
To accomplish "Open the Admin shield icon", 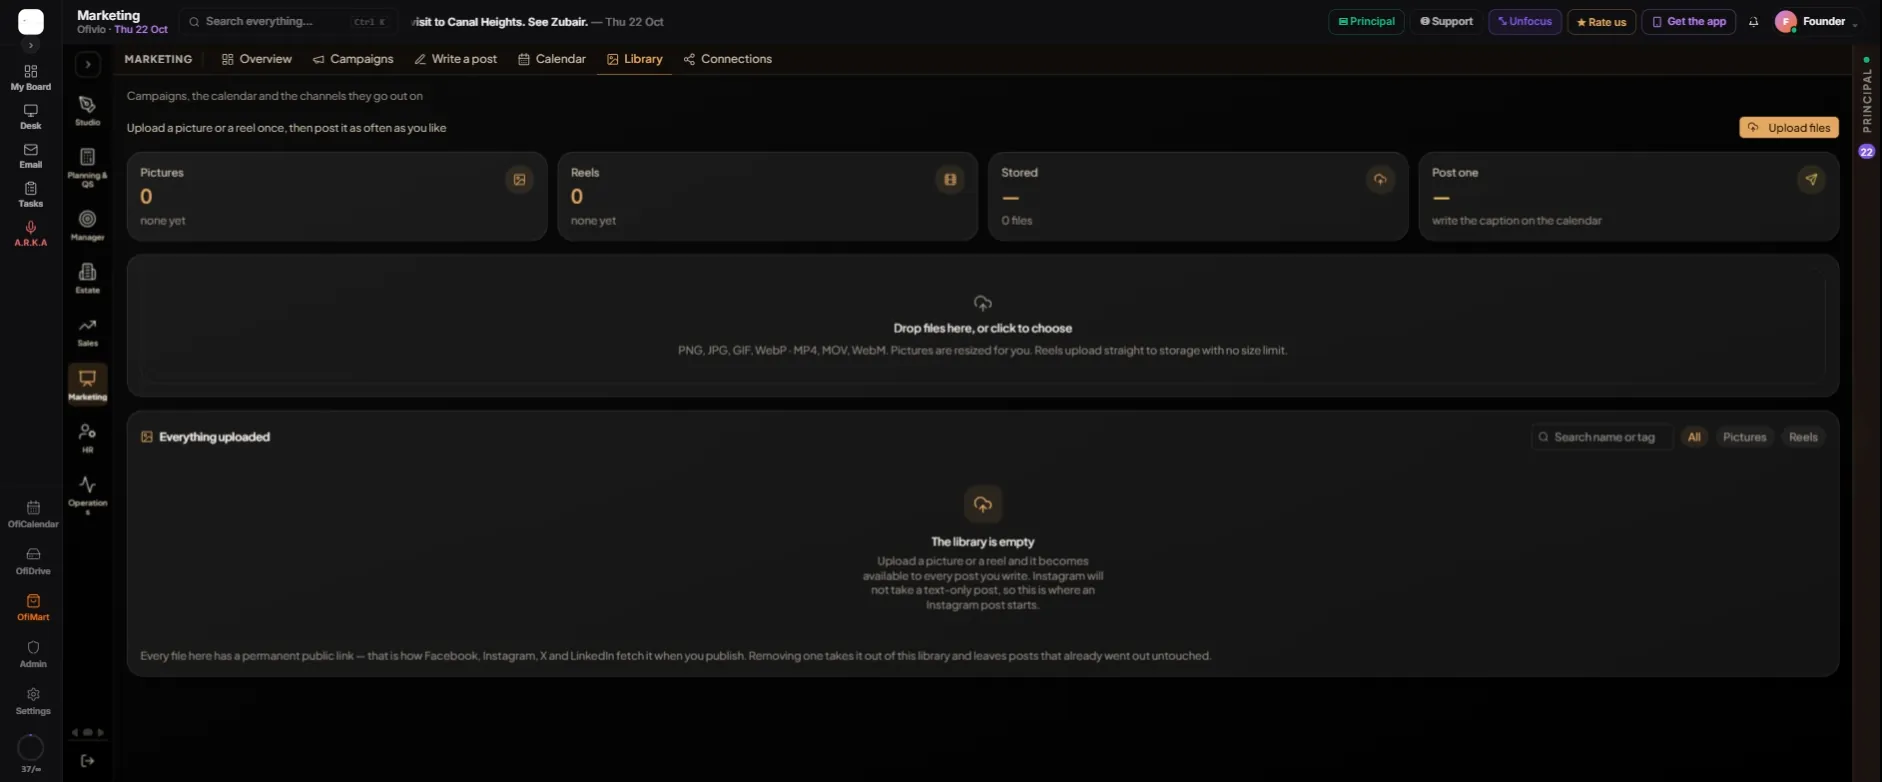I will pyautogui.click(x=33, y=654).
